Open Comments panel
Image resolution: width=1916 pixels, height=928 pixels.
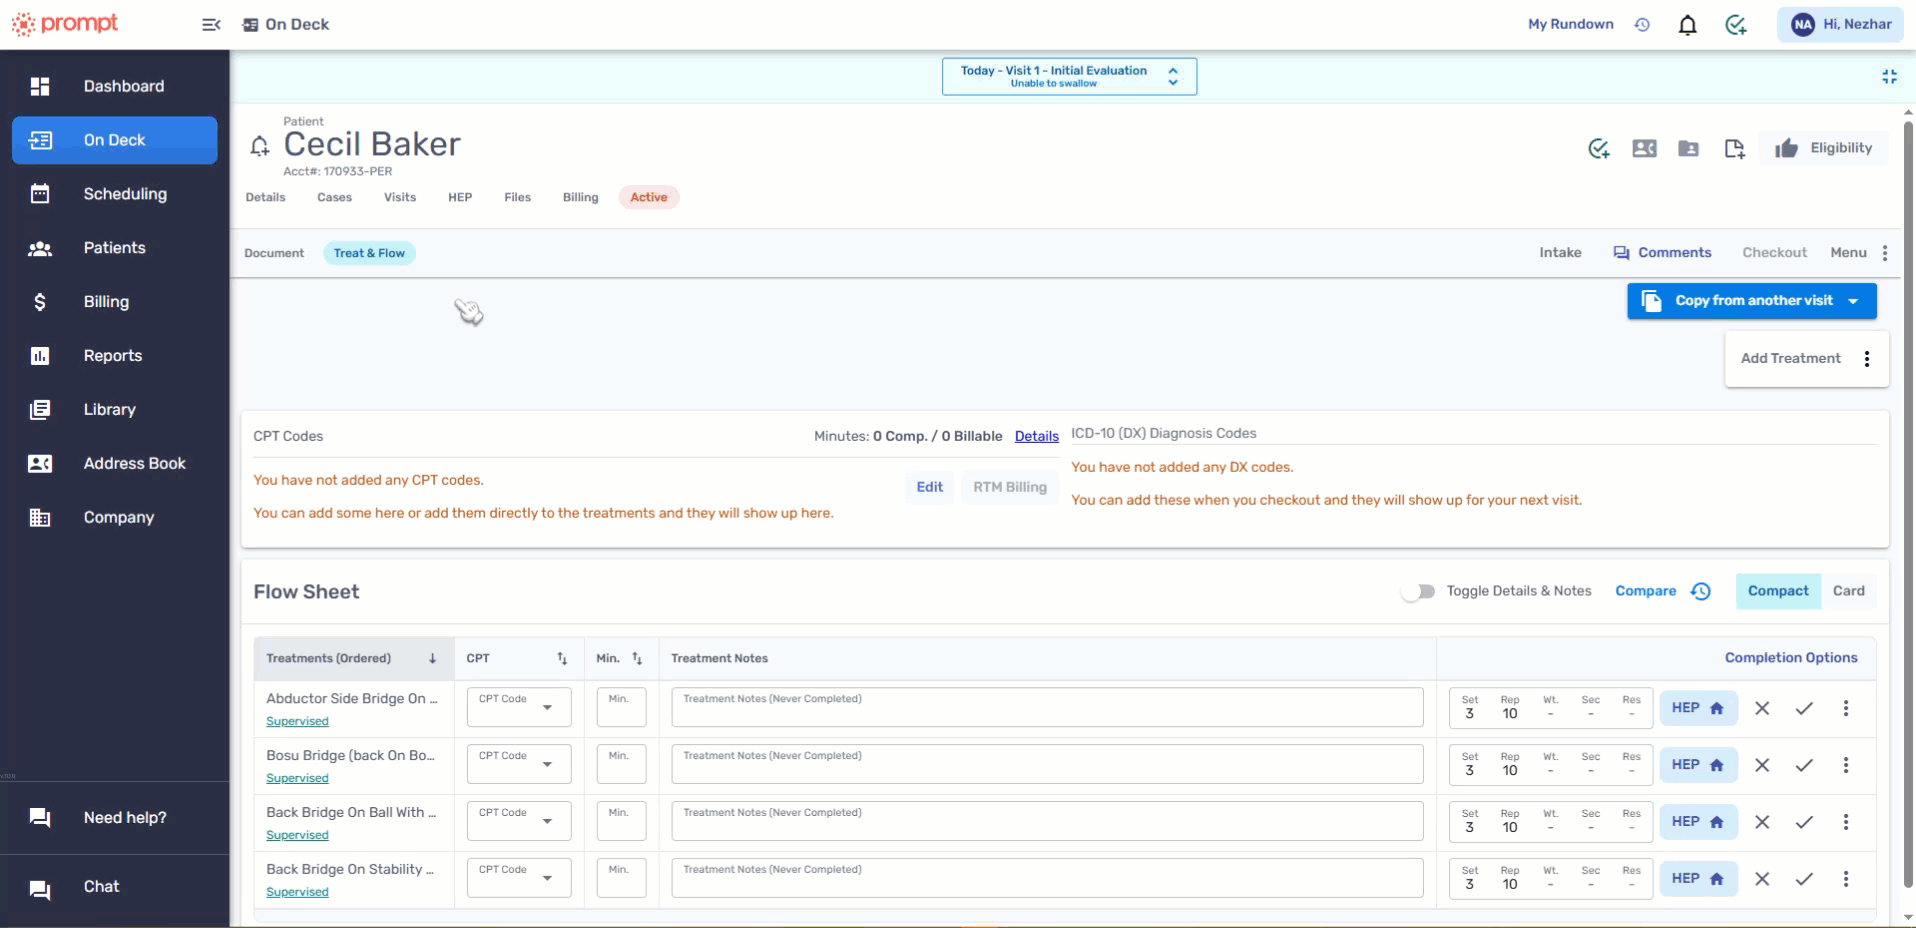coord(1662,253)
